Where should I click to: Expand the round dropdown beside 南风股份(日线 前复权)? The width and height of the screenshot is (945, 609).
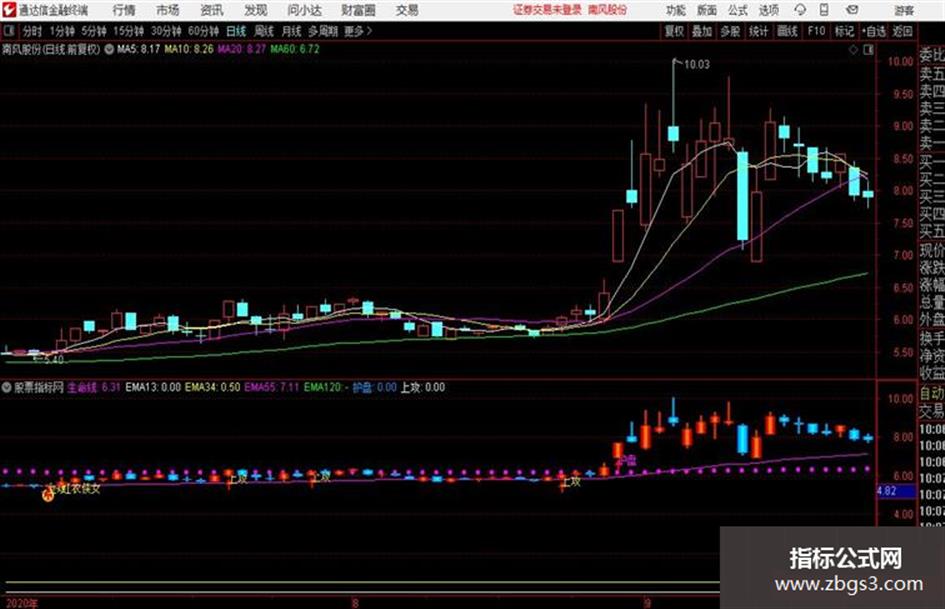(x=109, y=49)
